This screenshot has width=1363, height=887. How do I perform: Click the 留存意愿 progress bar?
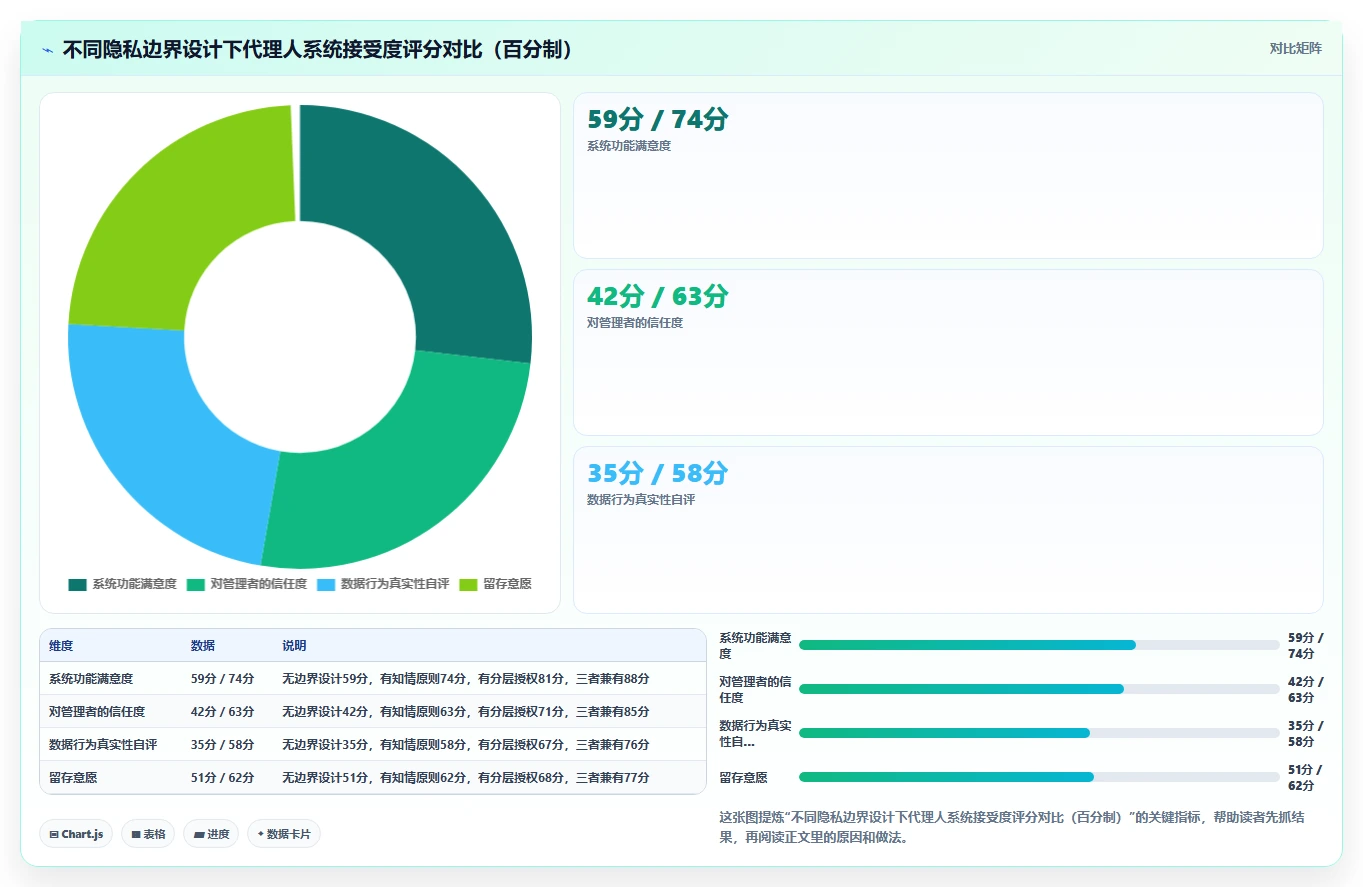point(1039,777)
